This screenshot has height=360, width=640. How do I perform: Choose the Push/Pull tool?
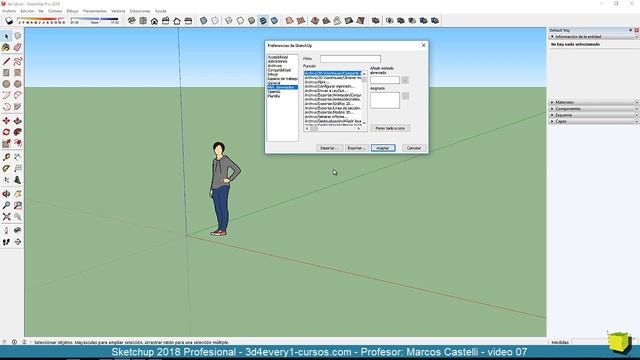(x=18, y=121)
